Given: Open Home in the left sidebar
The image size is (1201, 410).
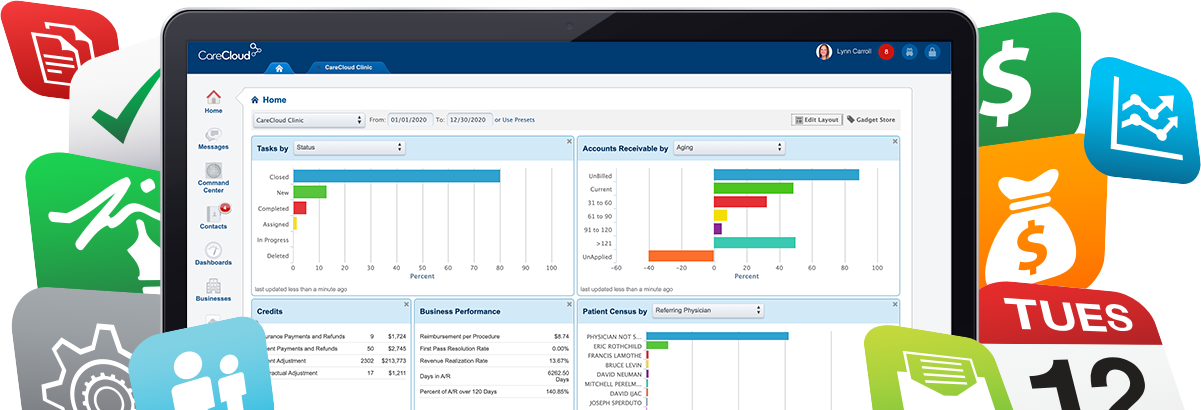Looking at the screenshot, I should pyautogui.click(x=213, y=102).
